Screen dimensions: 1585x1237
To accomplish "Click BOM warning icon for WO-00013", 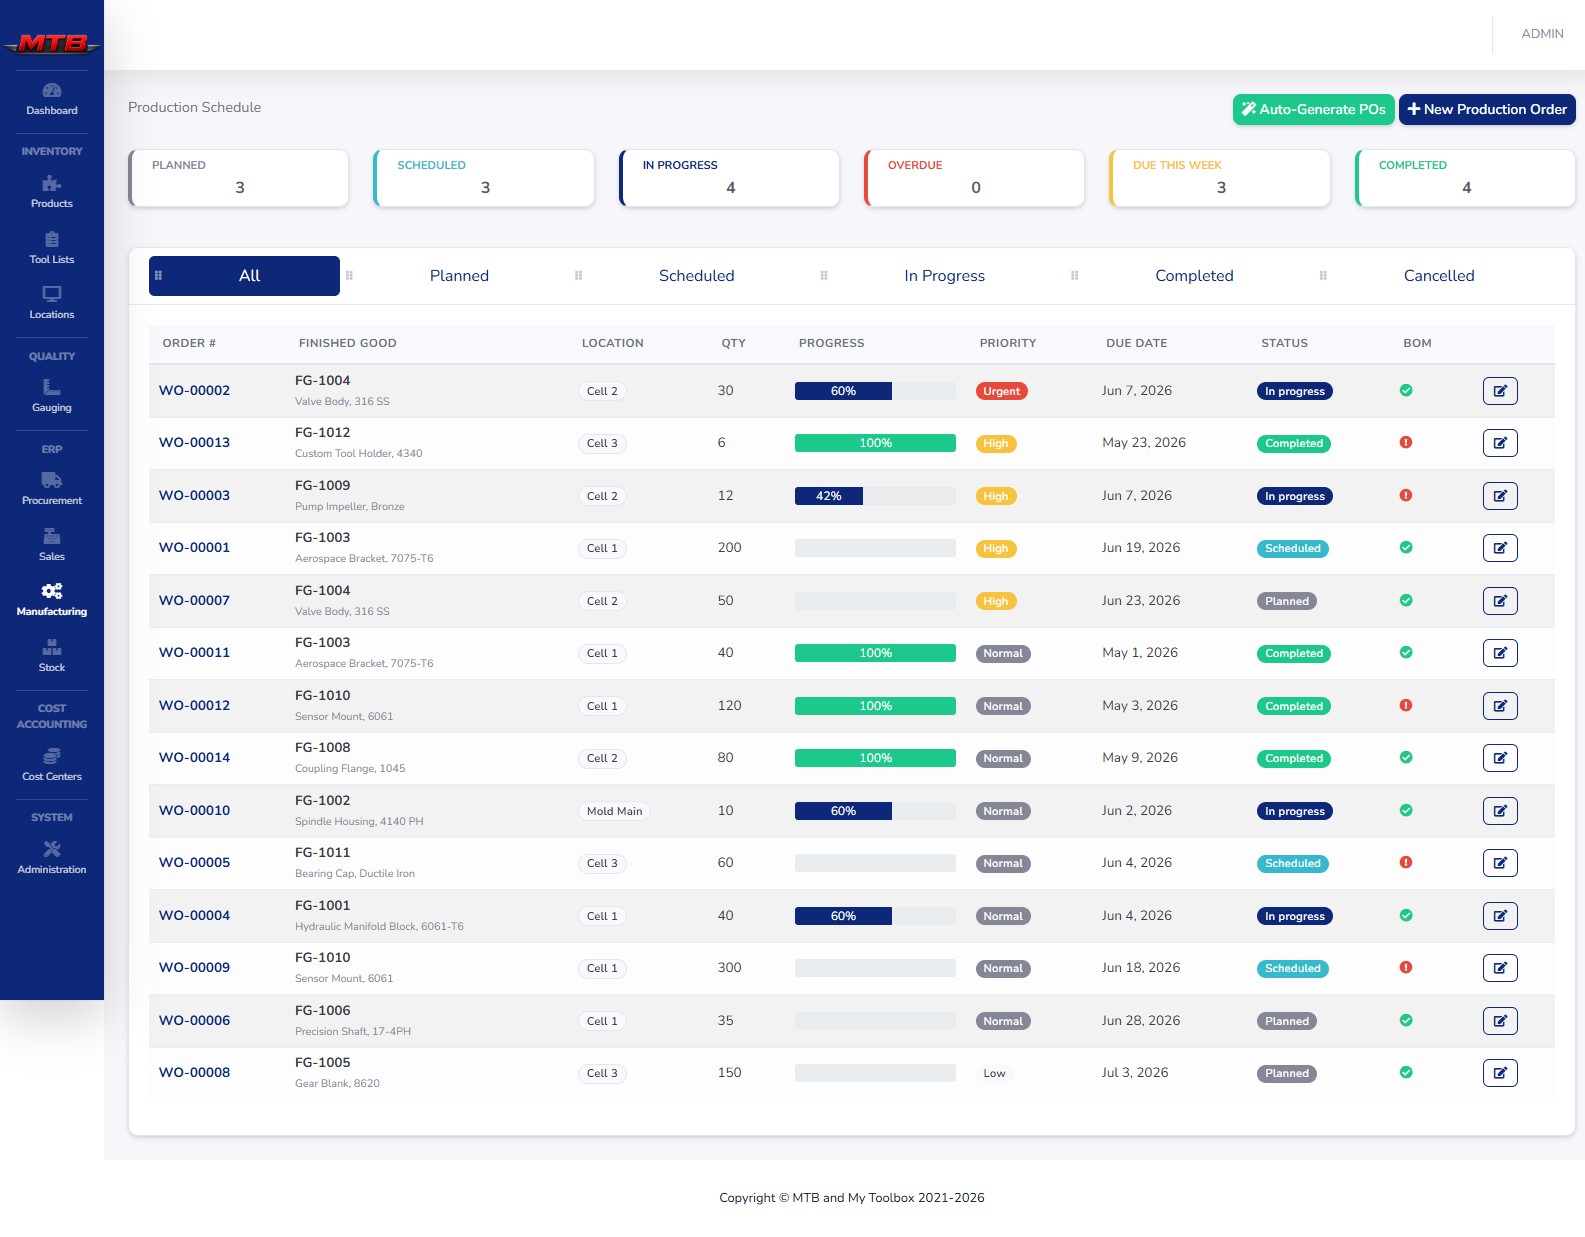I will (1406, 442).
